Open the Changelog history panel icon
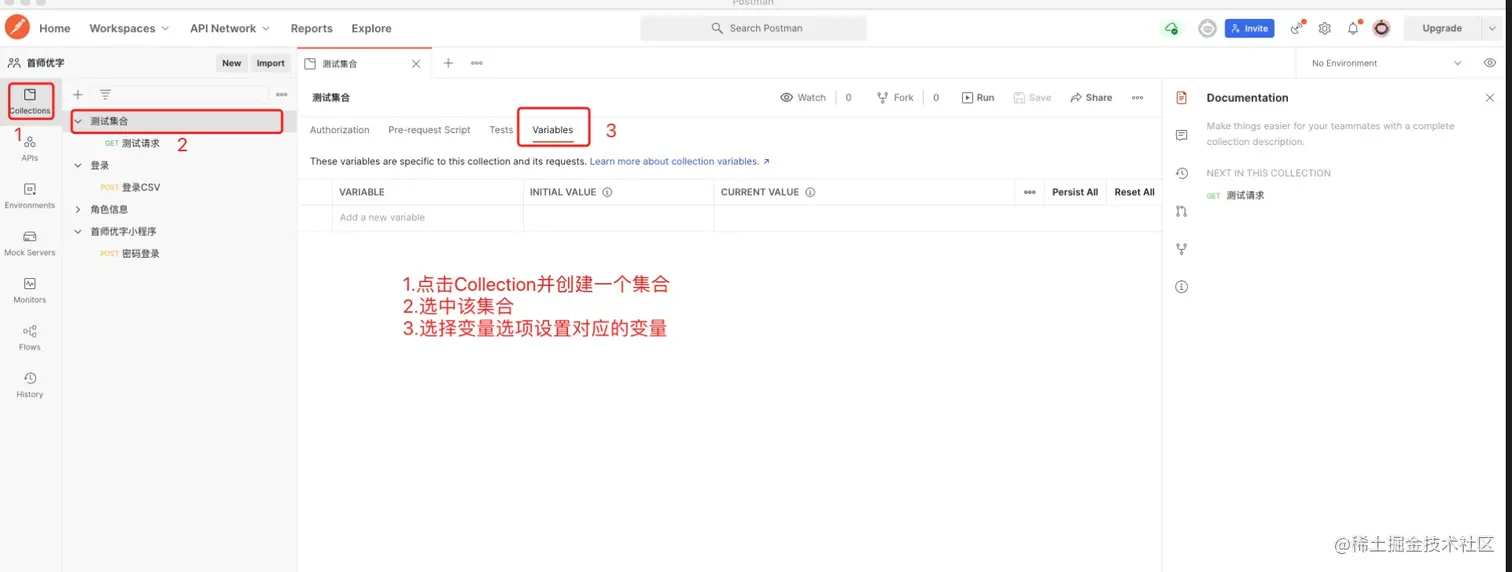 1181,173
